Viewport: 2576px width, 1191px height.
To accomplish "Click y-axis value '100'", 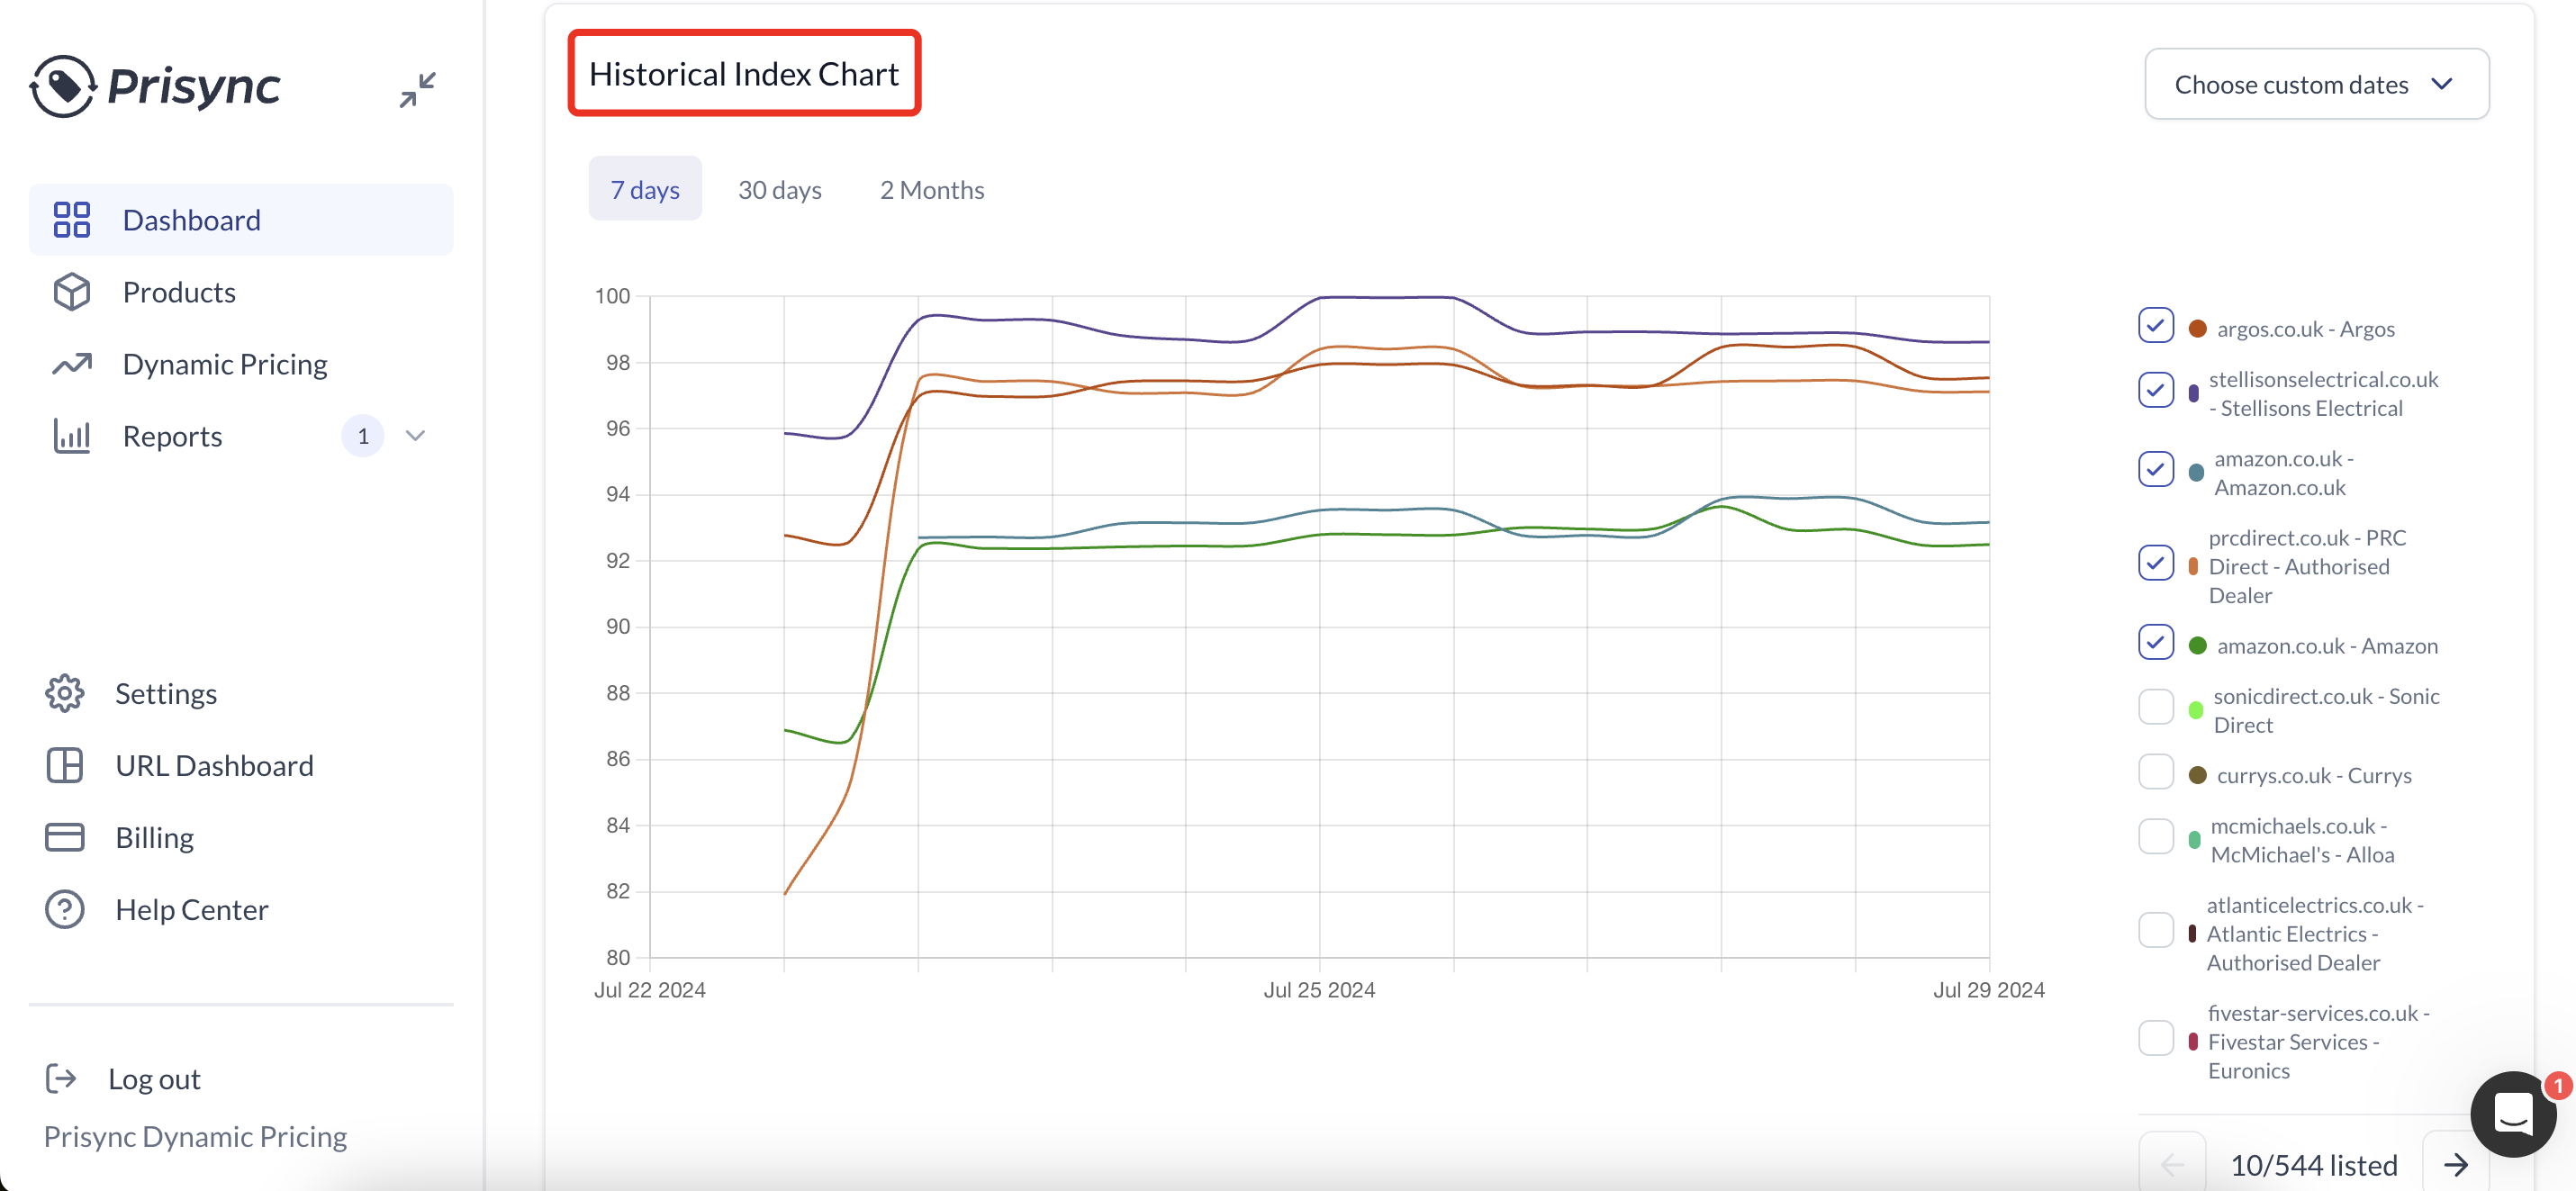I will pyautogui.click(x=612, y=295).
